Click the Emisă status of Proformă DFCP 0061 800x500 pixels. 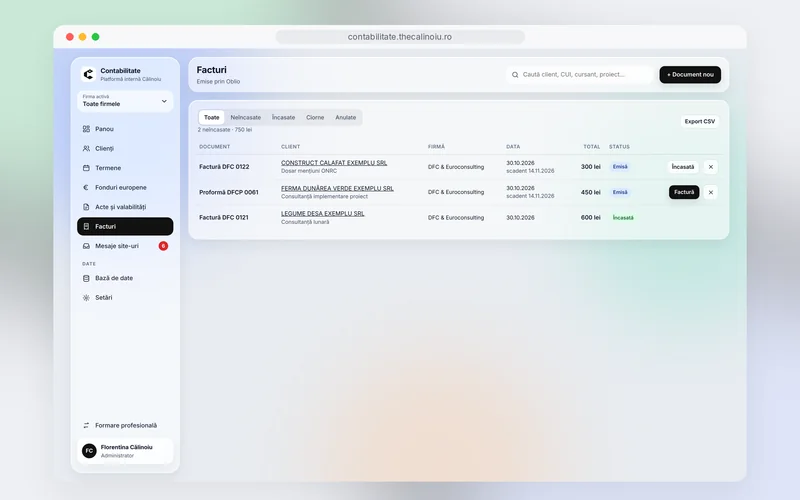pos(620,192)
